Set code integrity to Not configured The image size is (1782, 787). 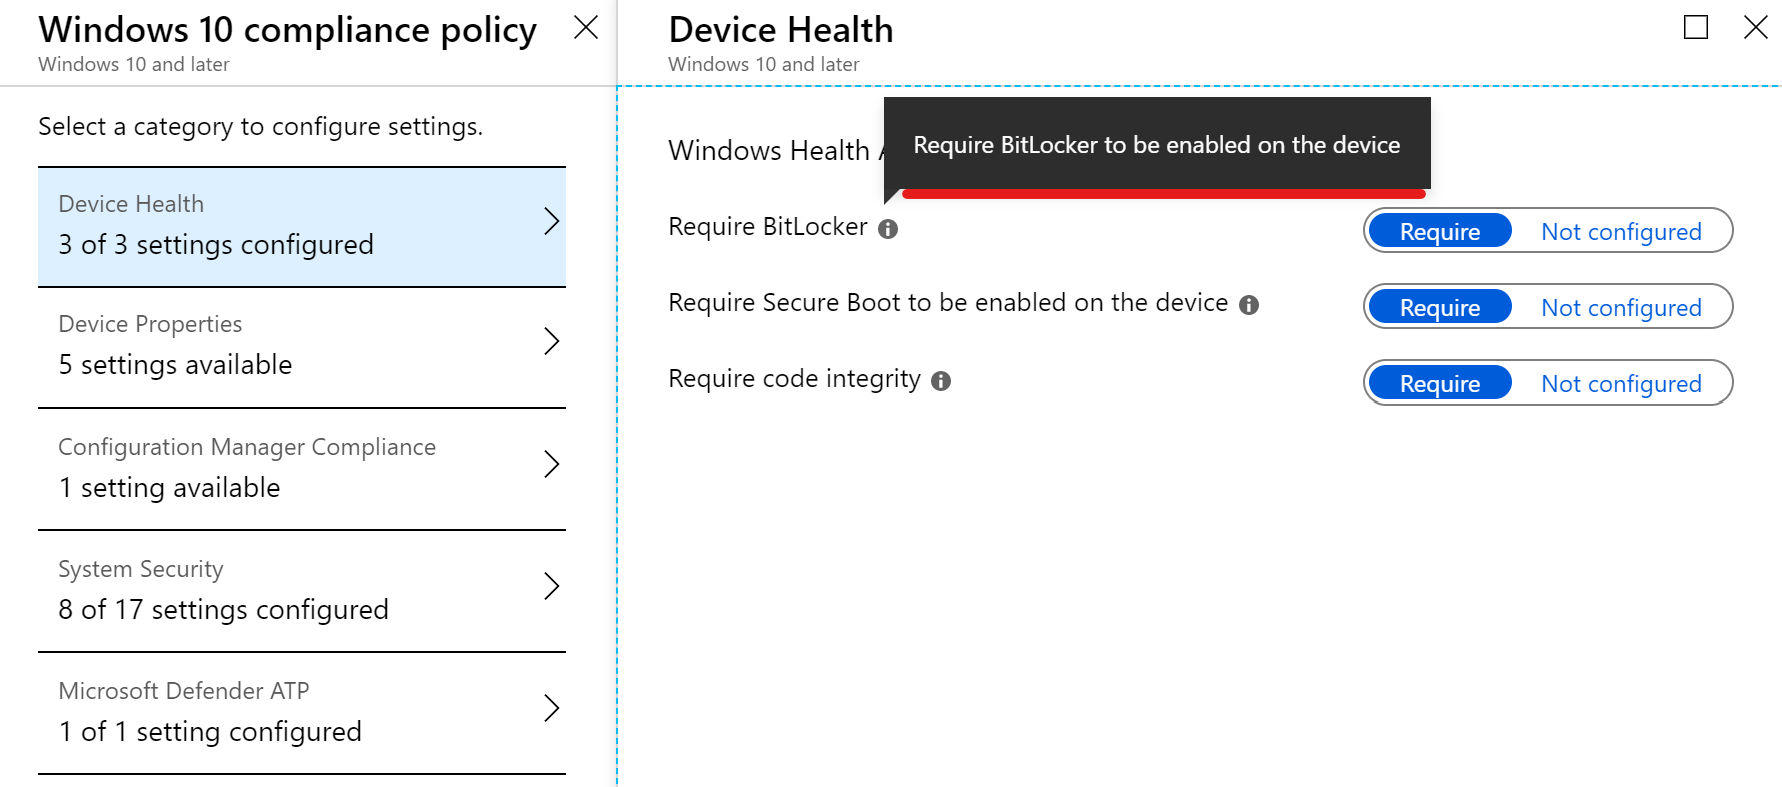1621,383
